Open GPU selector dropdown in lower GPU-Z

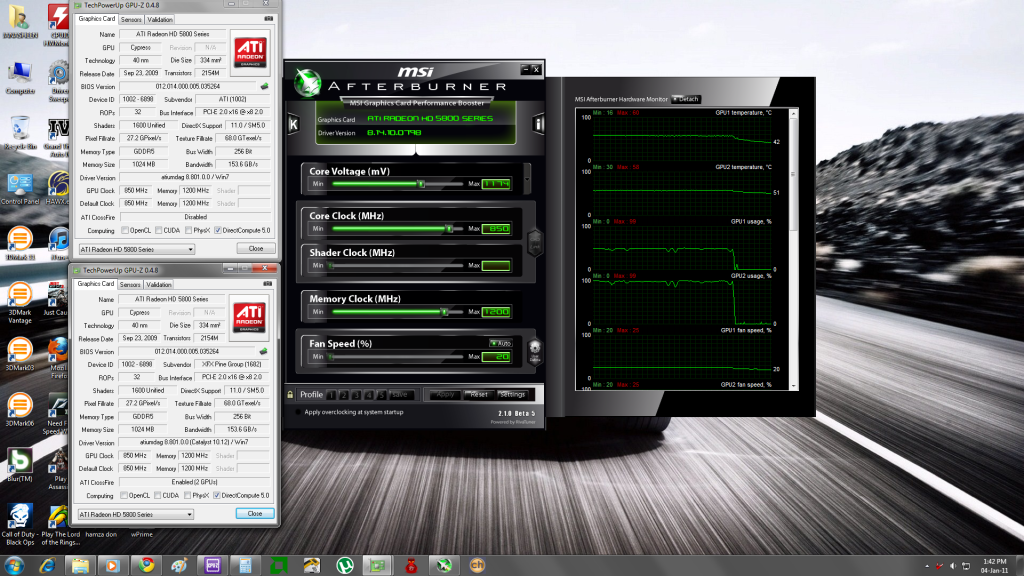pos(135,515)
